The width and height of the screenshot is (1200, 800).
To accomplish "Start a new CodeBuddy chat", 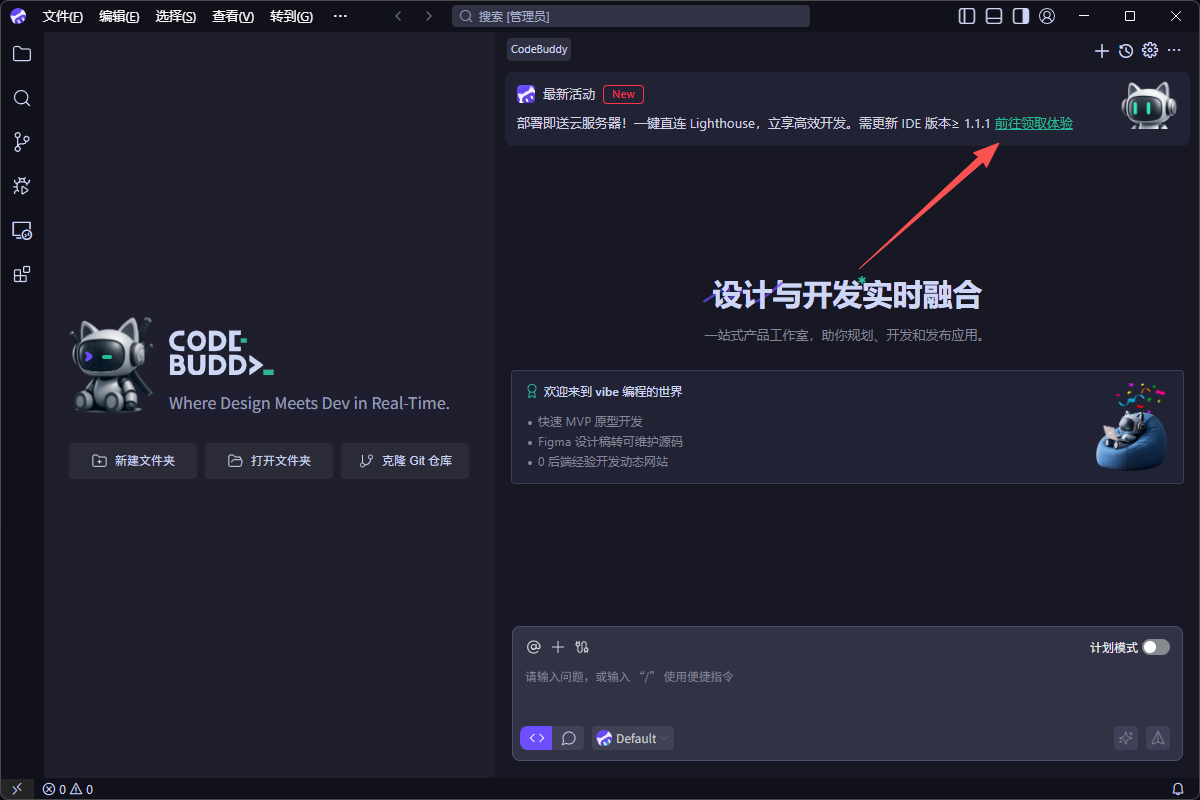I will [1102, 51].
